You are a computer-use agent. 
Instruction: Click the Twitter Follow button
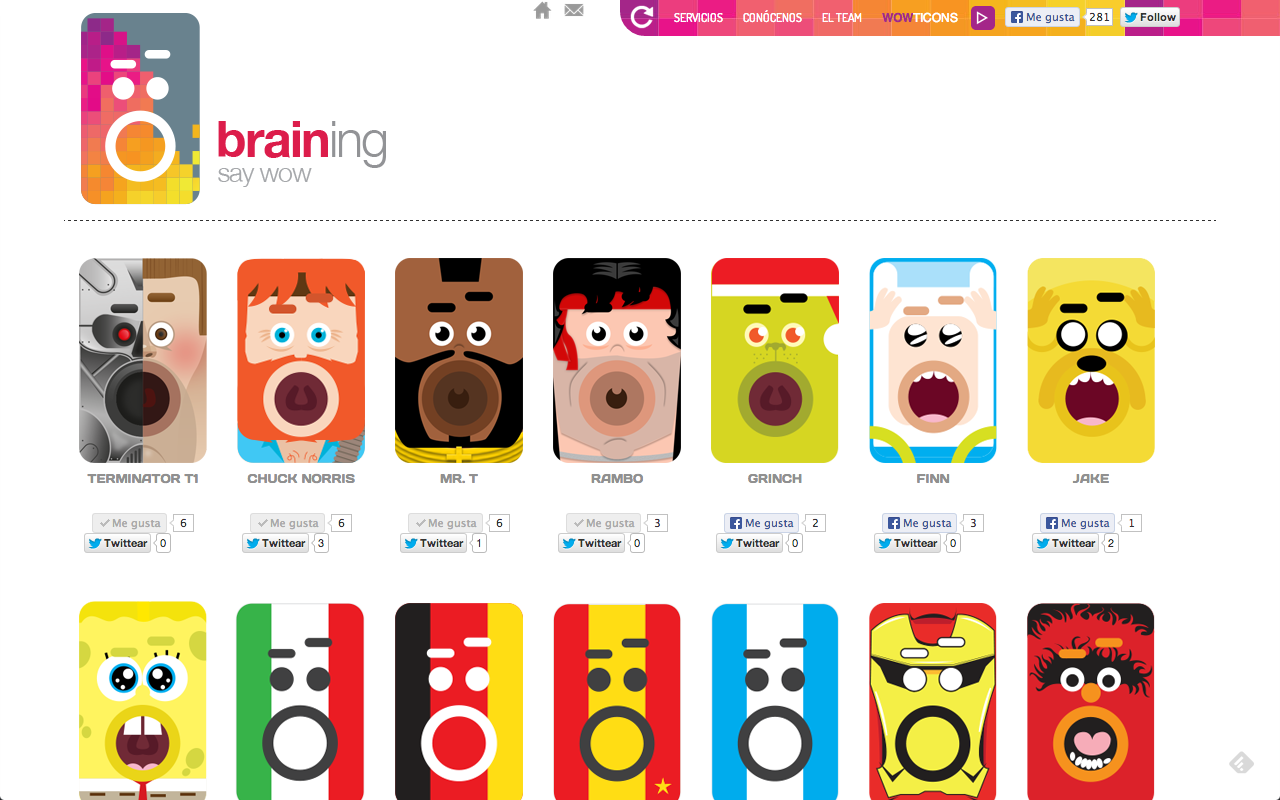[x=1150, y=17]
